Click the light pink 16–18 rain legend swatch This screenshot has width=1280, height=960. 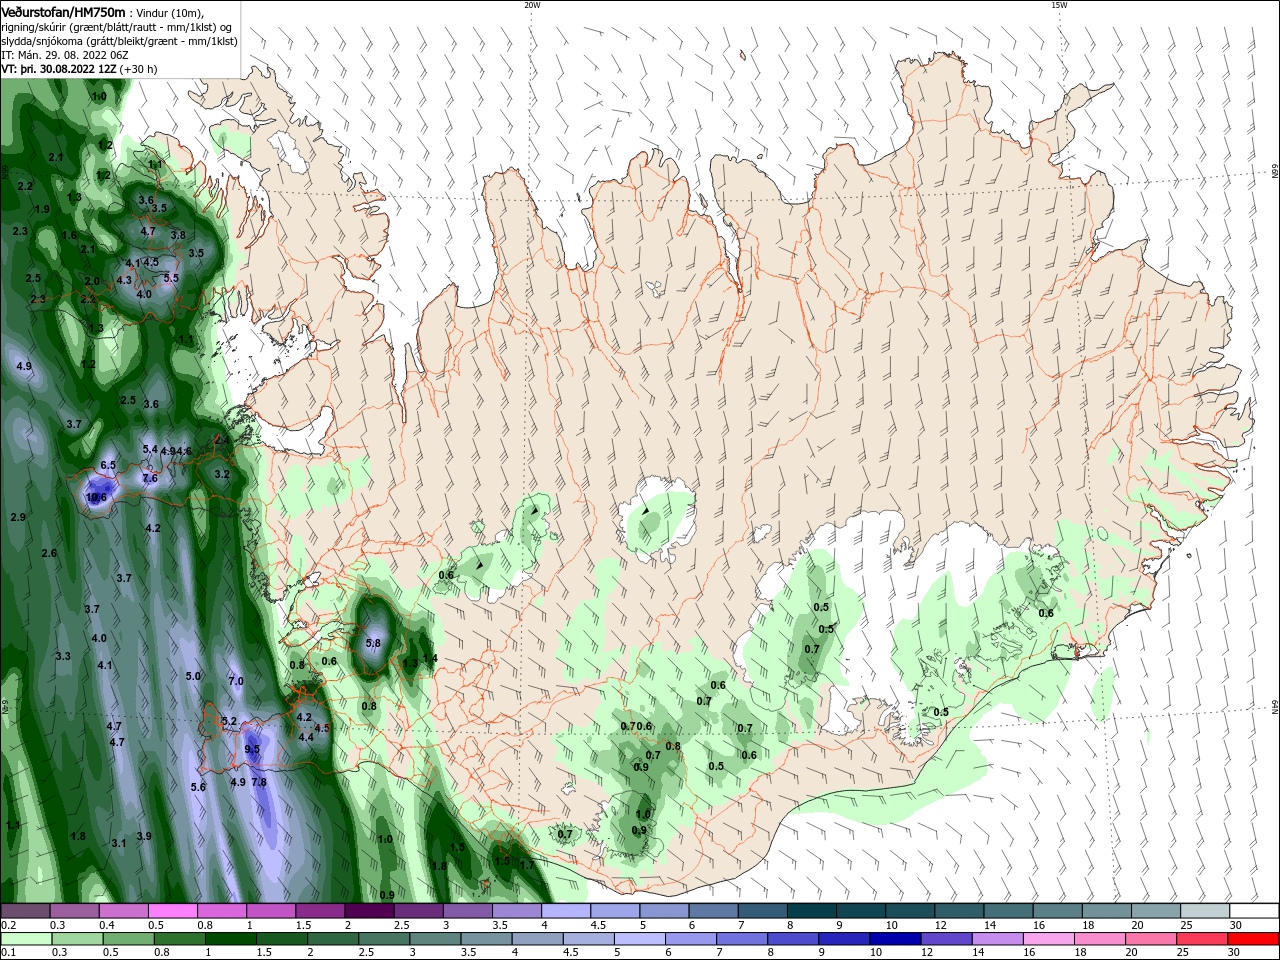[1050, 939]
